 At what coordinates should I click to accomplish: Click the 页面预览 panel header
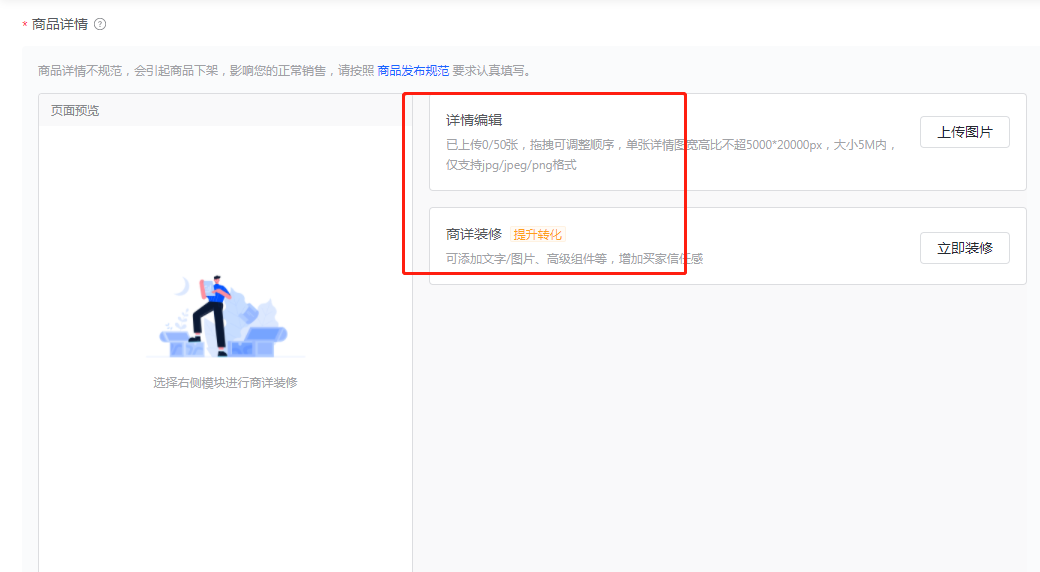tap(75, 111)
